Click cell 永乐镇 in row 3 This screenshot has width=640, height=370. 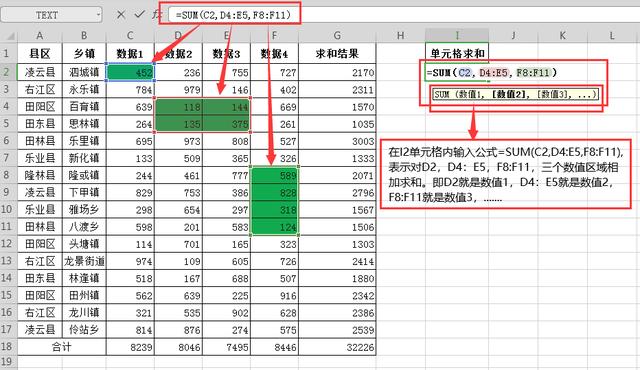tap(84, 89)
